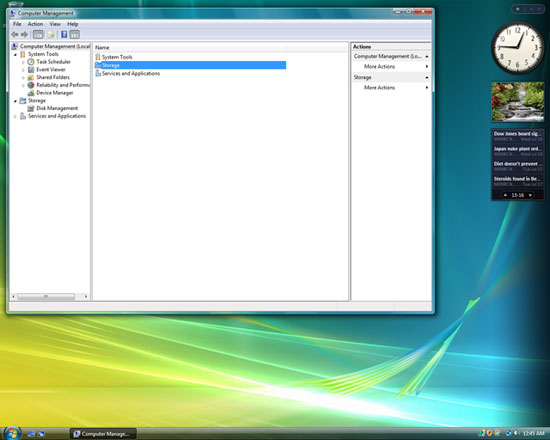Sort the list by the Name column header
The image size is (550, 440).
(x=190, y=47)
